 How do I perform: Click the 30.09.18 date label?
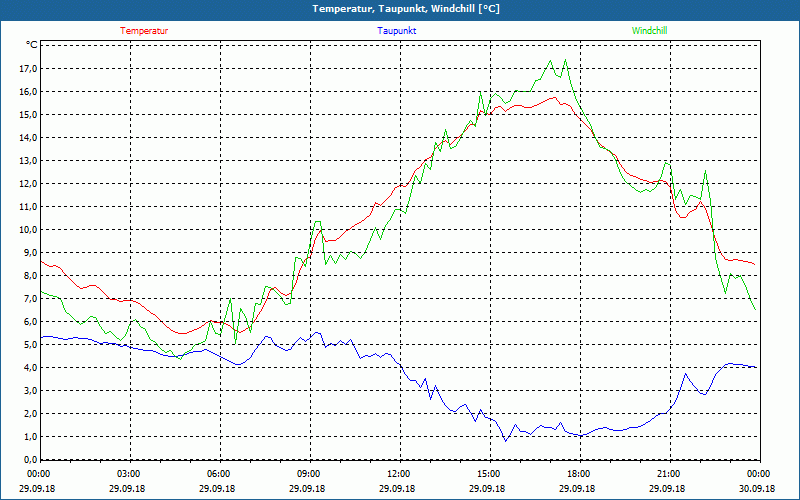[757, 488]
